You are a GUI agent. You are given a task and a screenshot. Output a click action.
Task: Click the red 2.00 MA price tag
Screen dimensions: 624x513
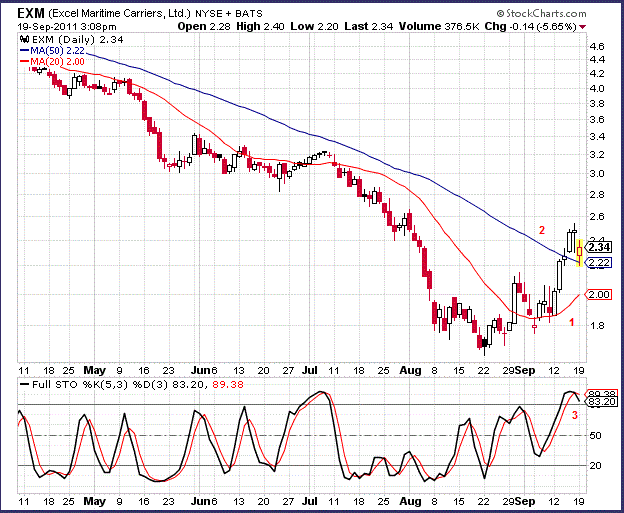tap(599, 295)
